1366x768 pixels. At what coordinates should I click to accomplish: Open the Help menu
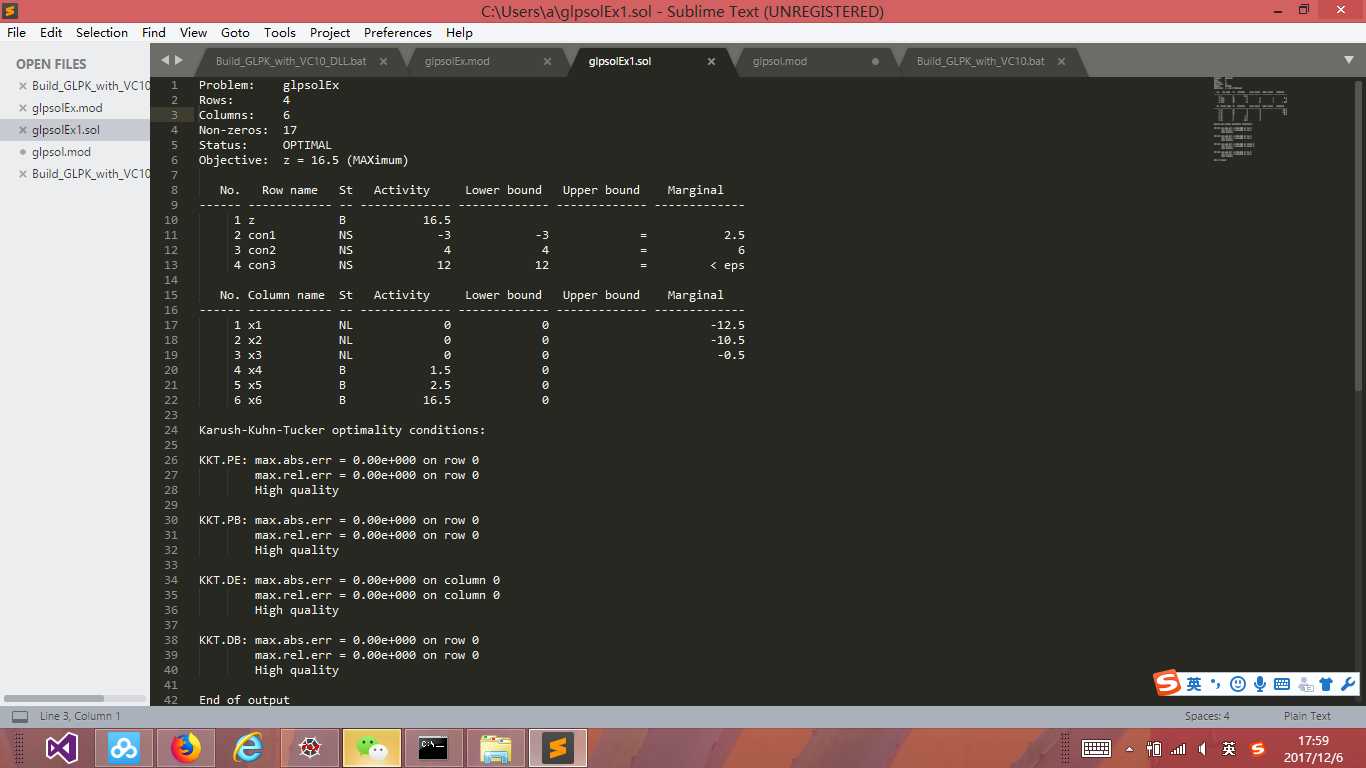pyautogui.click(x=459, y=33)
